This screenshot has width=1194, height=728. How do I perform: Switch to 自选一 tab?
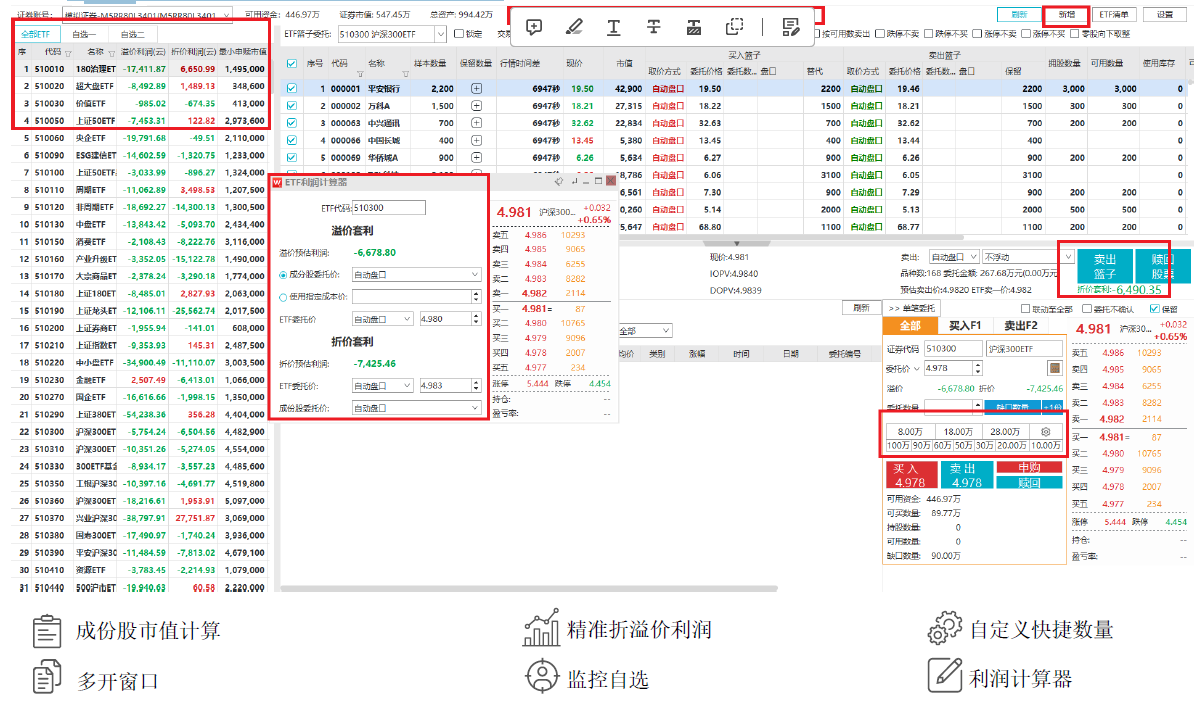[x=84, y=34]
